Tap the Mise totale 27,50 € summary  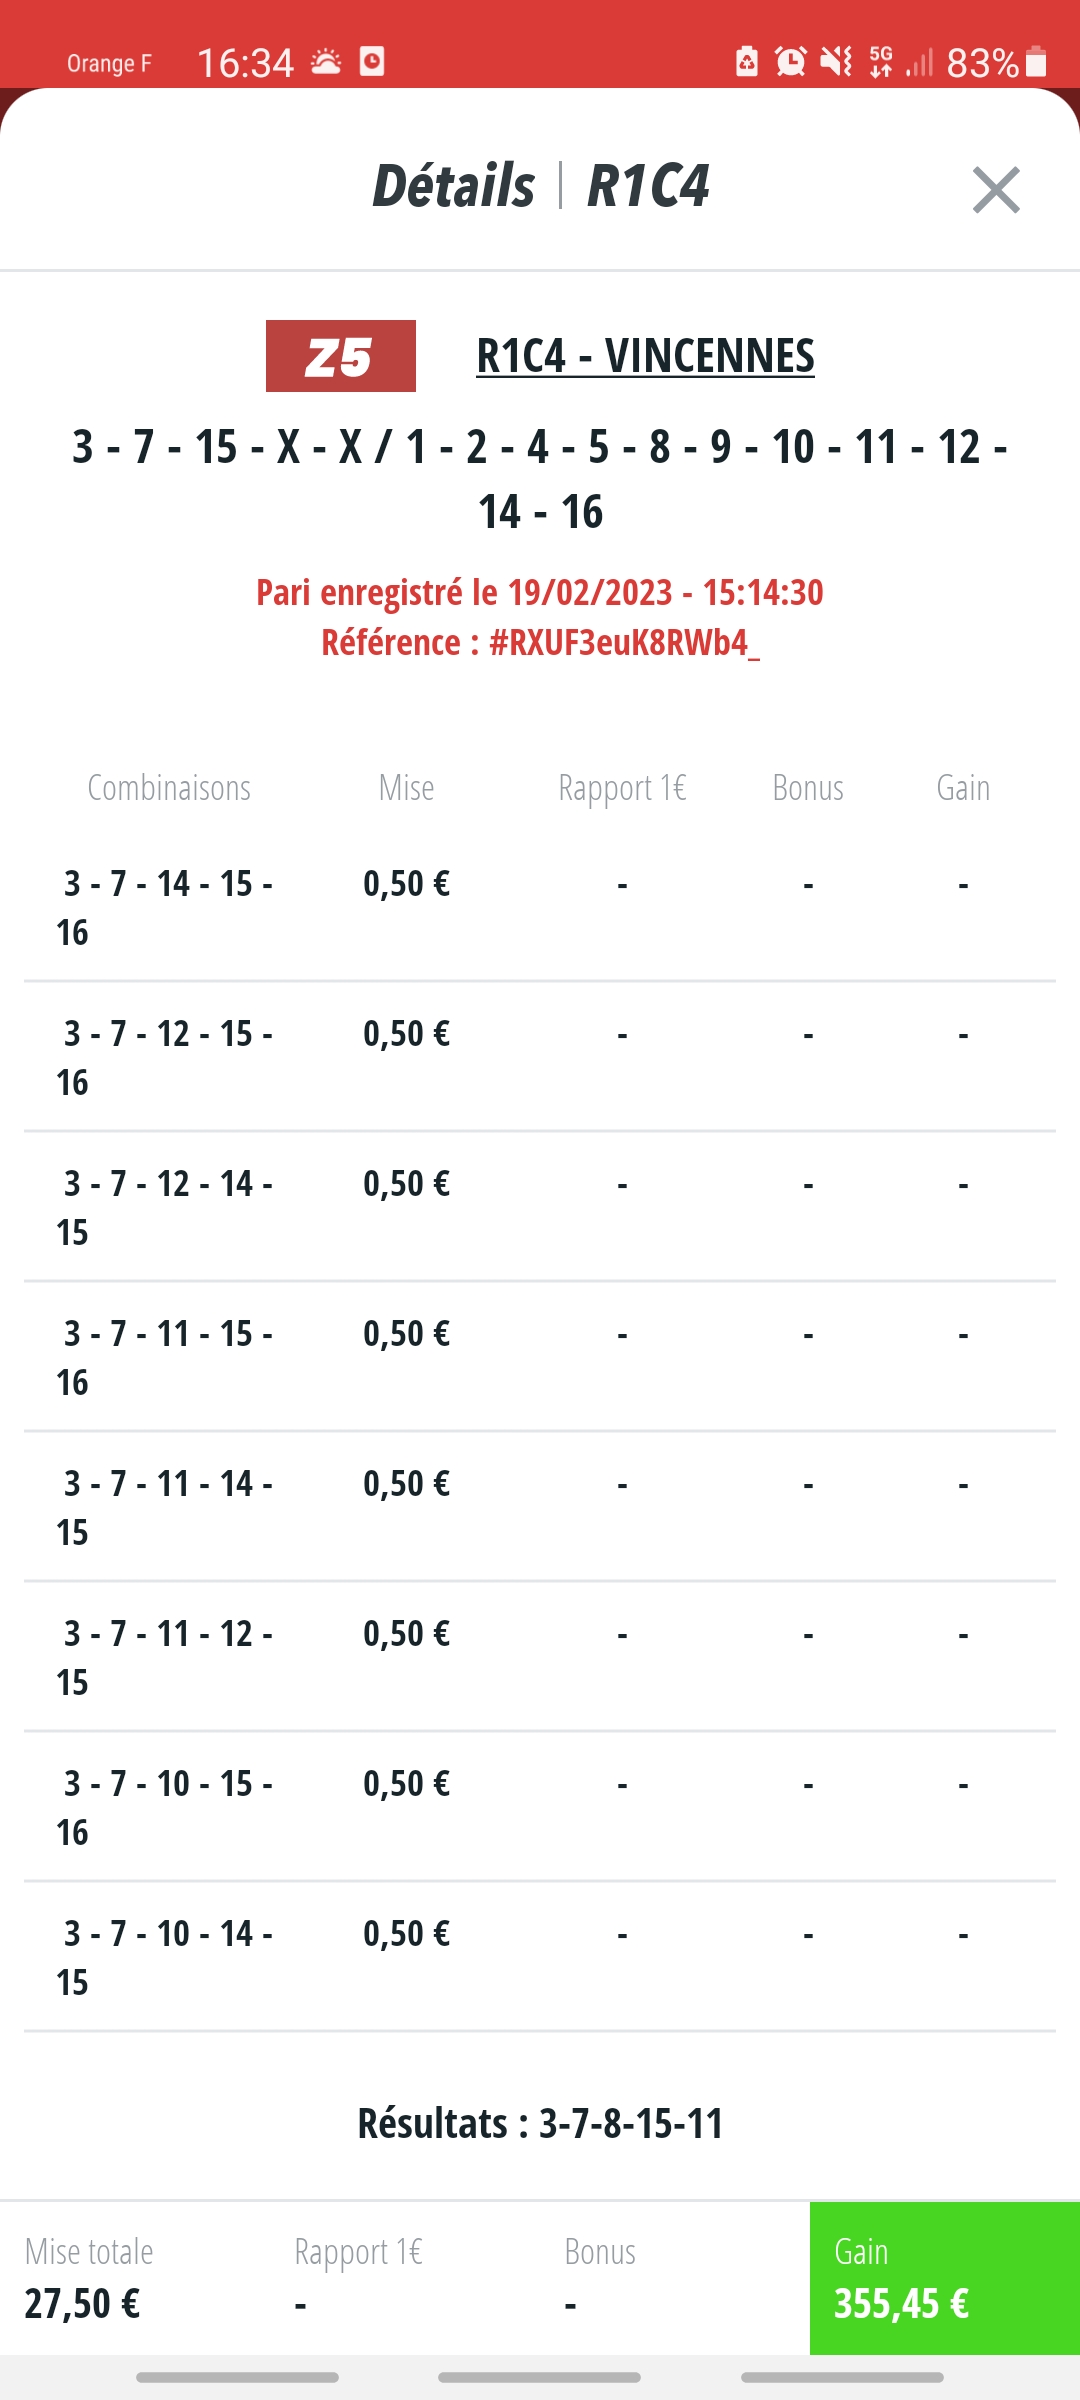tap(89, 2278)
